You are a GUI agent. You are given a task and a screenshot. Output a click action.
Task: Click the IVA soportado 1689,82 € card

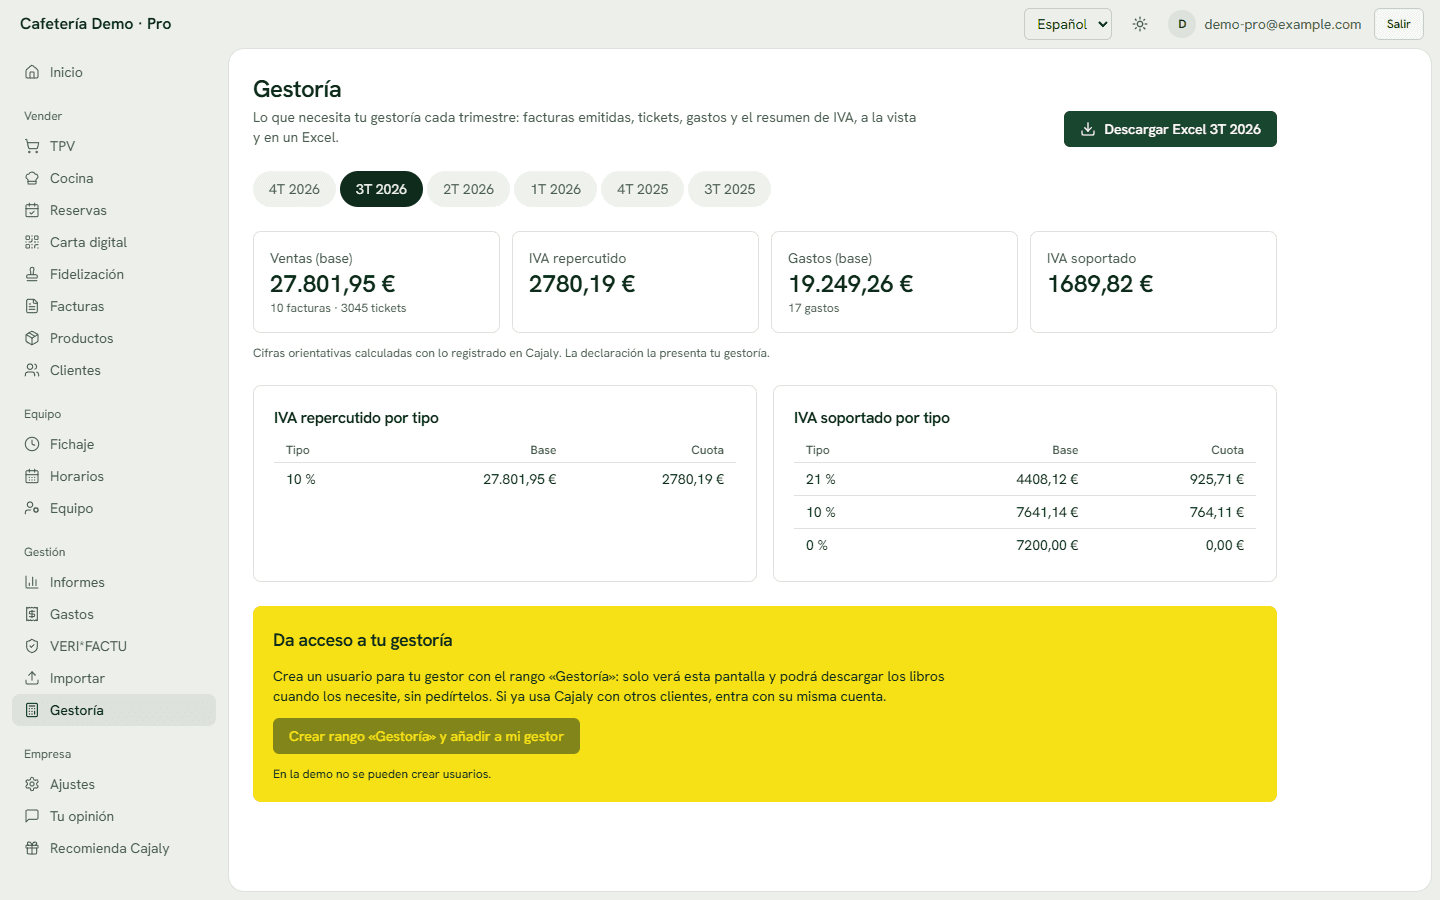1153,282
